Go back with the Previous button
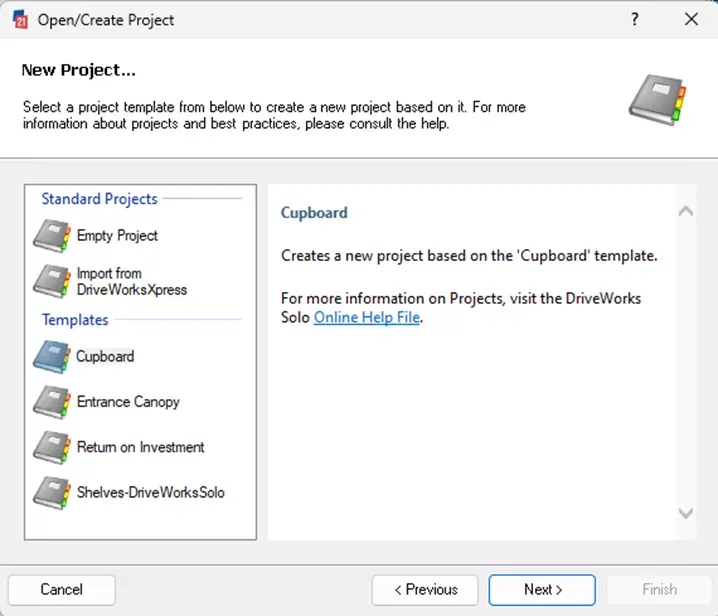Image resolution: width=718 pixels, height=616 pixels. (425, 590)
